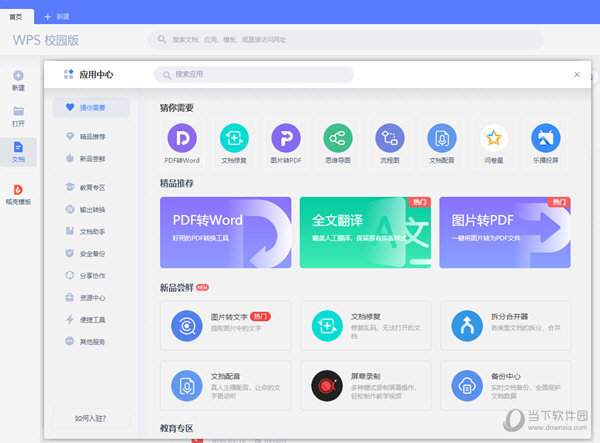Open the 乐播投屏 screen cast icon

(546, 138)
